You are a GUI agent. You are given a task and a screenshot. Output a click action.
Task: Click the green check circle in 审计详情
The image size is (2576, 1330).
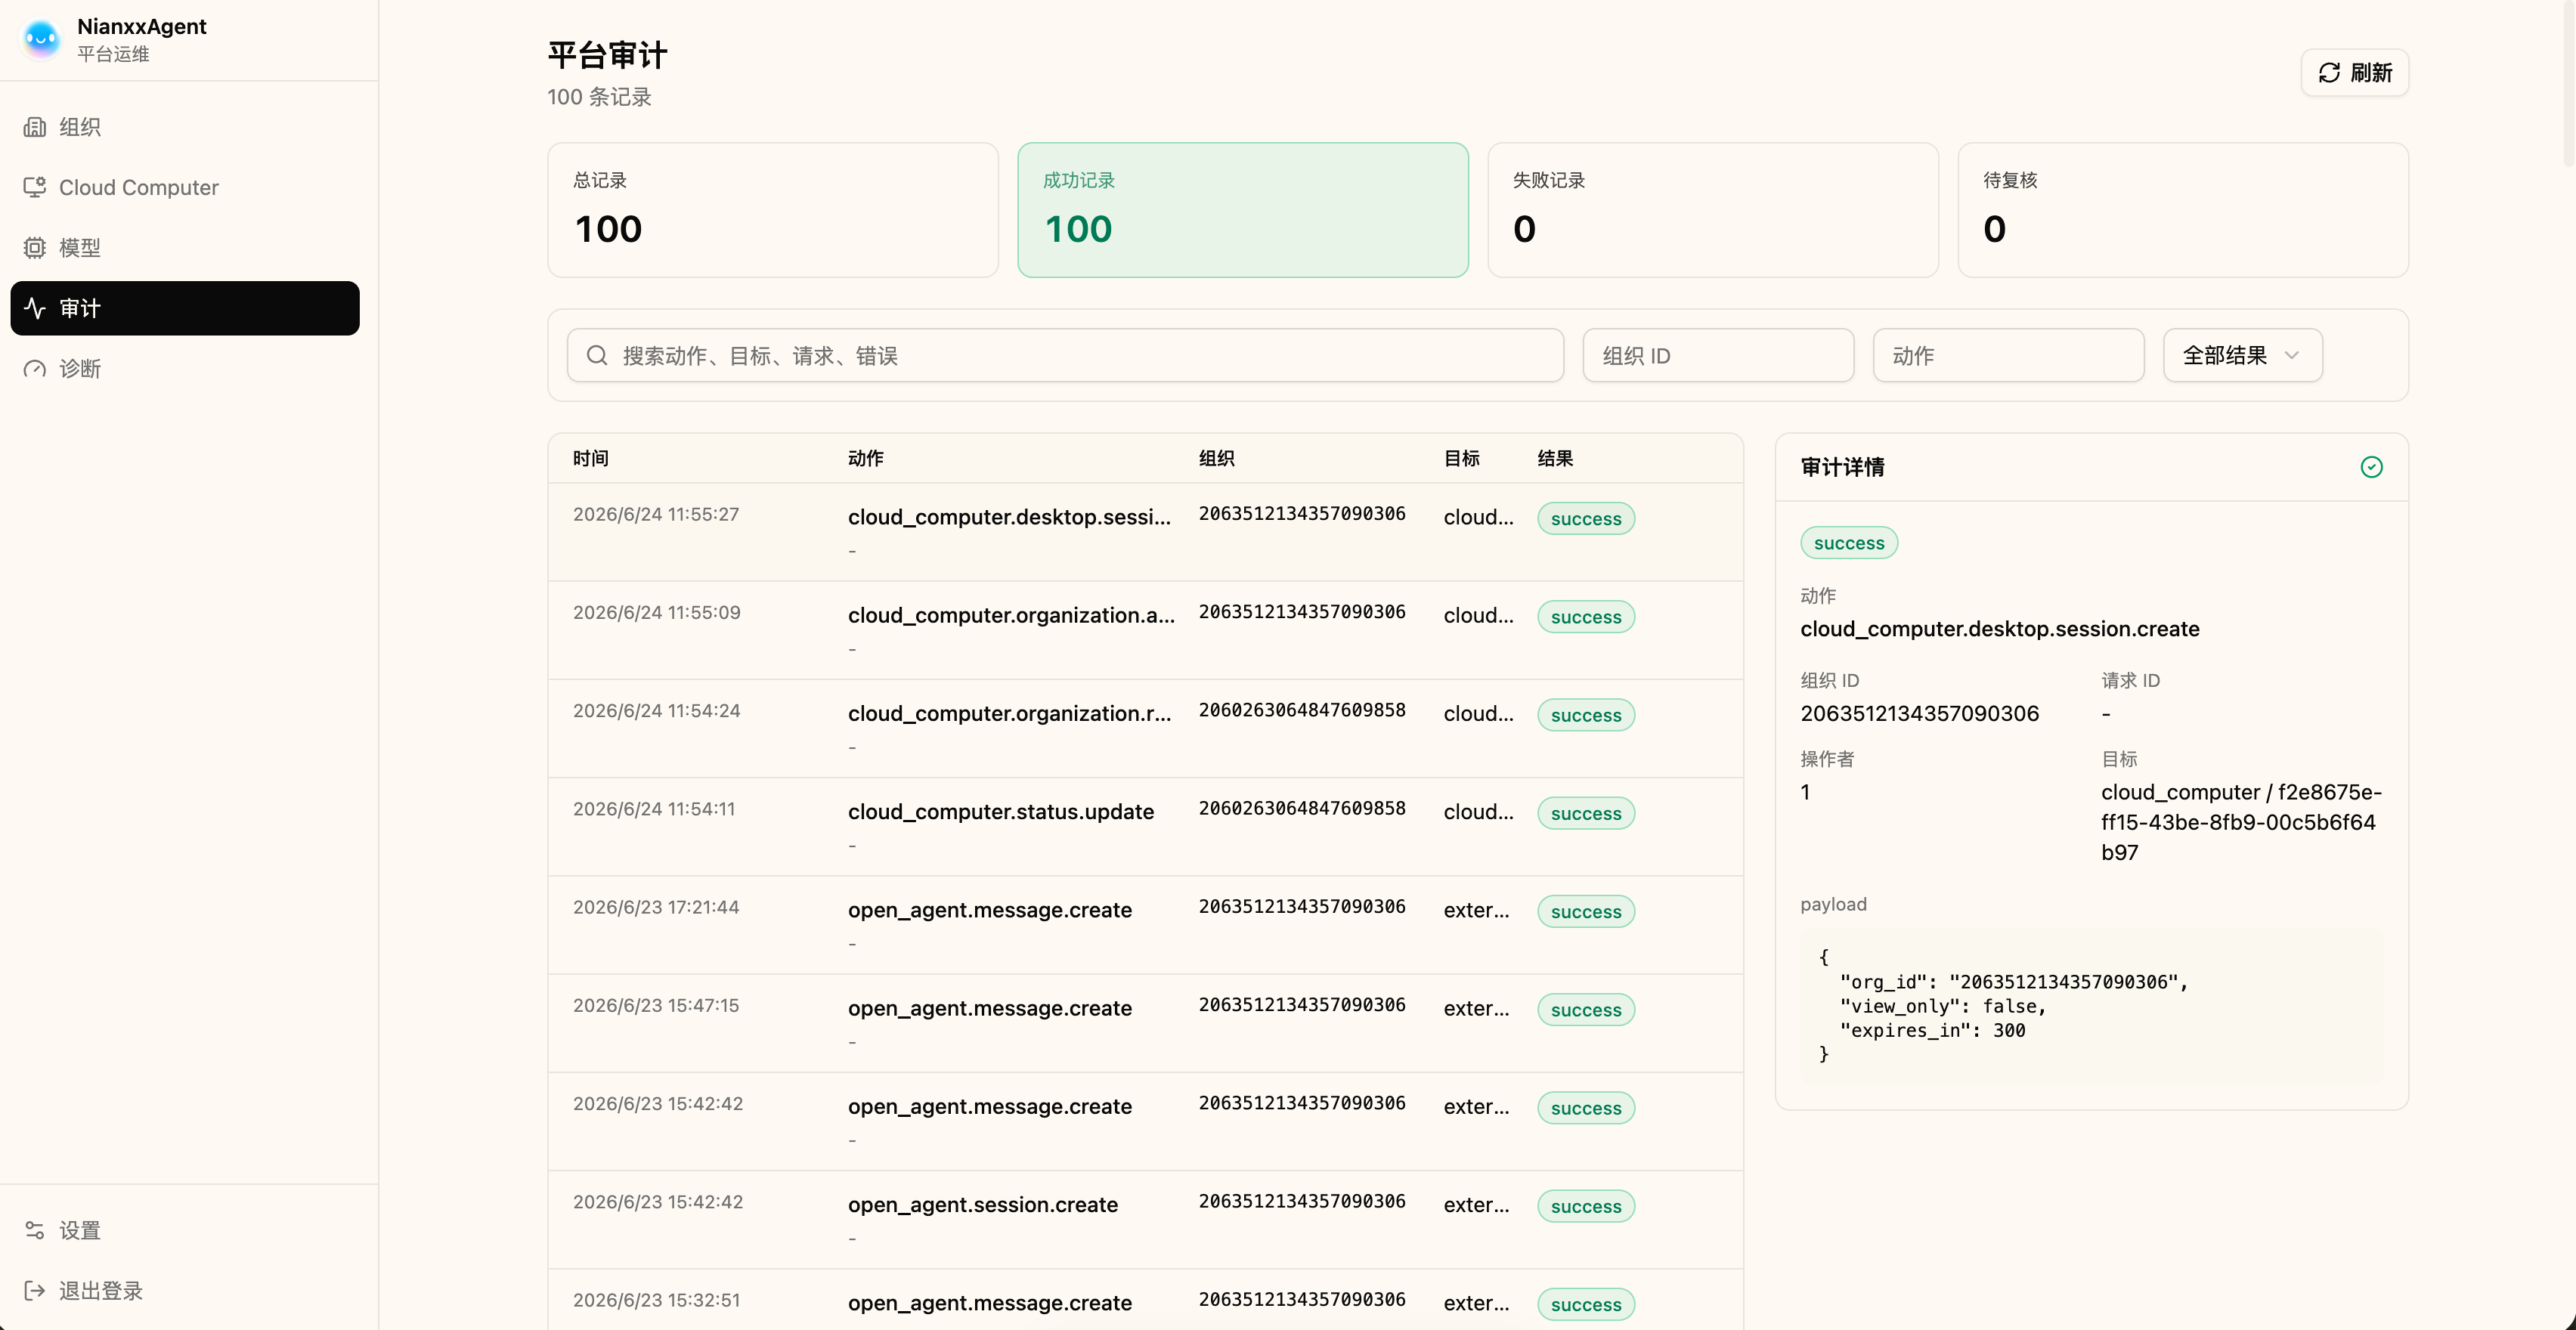[x=2371, y=467]
